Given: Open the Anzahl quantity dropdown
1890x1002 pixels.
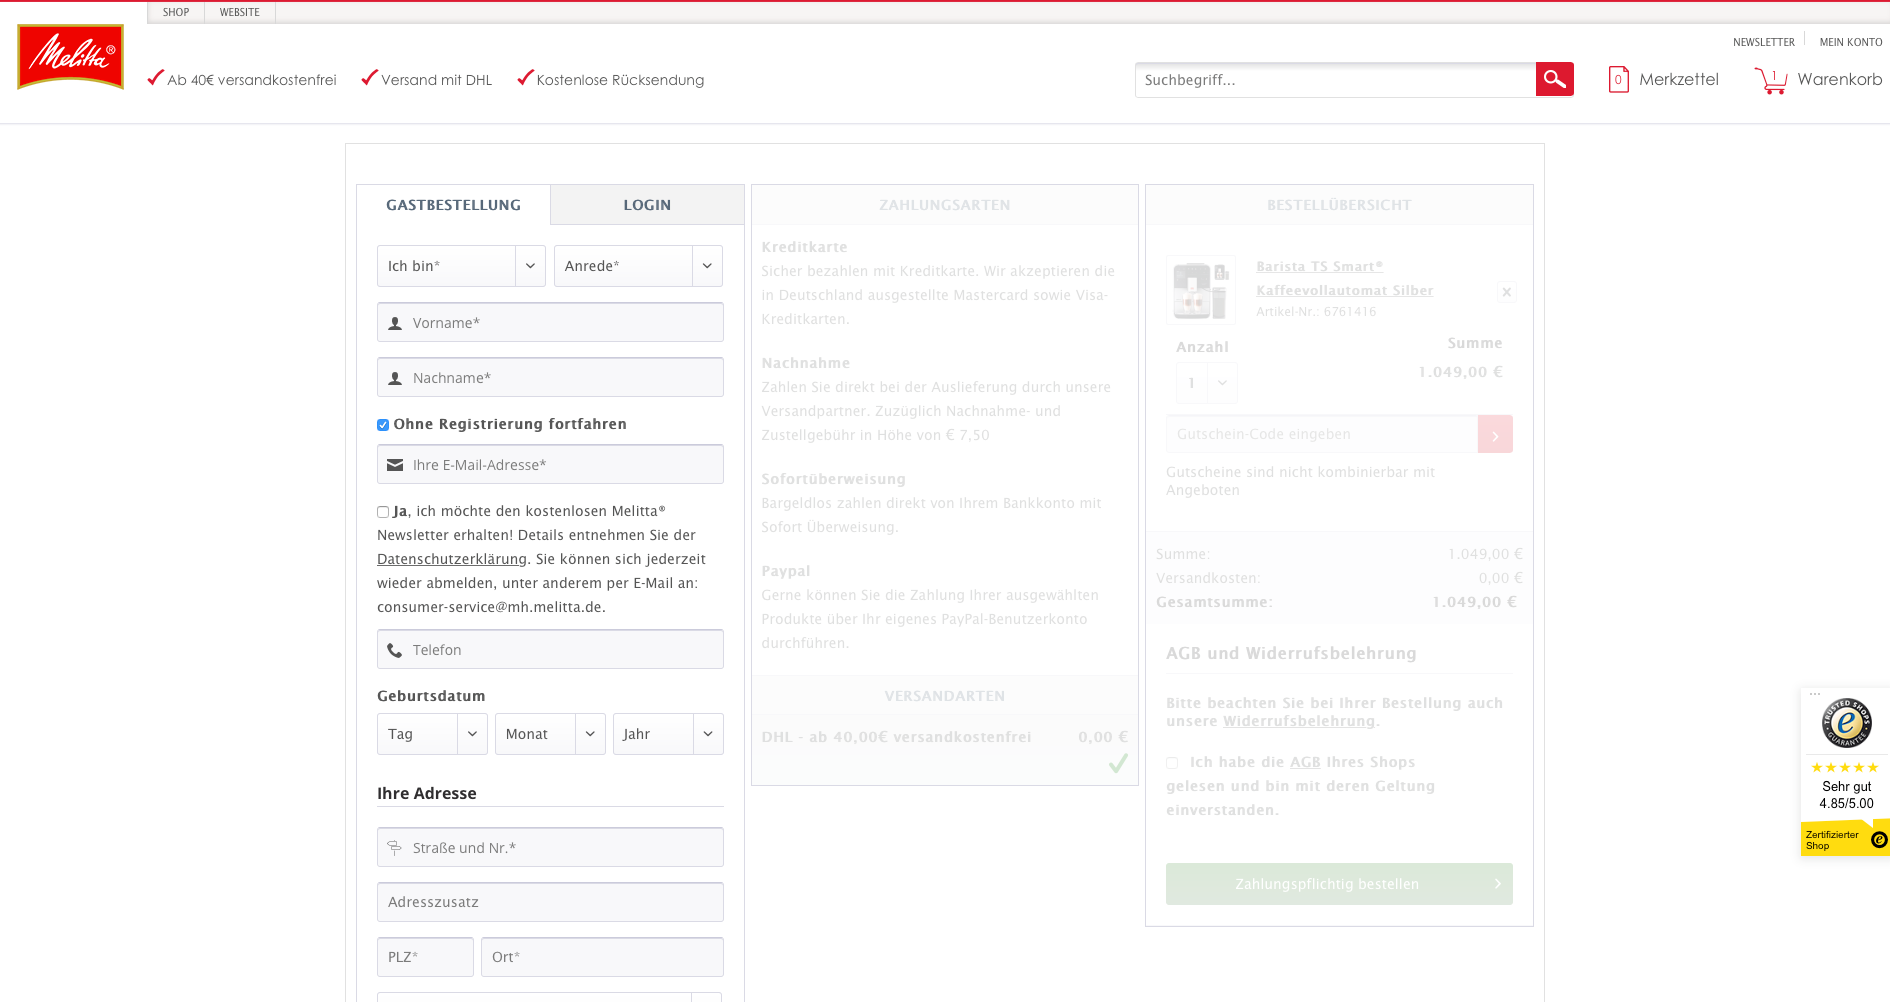Looking at the screenshot, I should click(1207, 383).
